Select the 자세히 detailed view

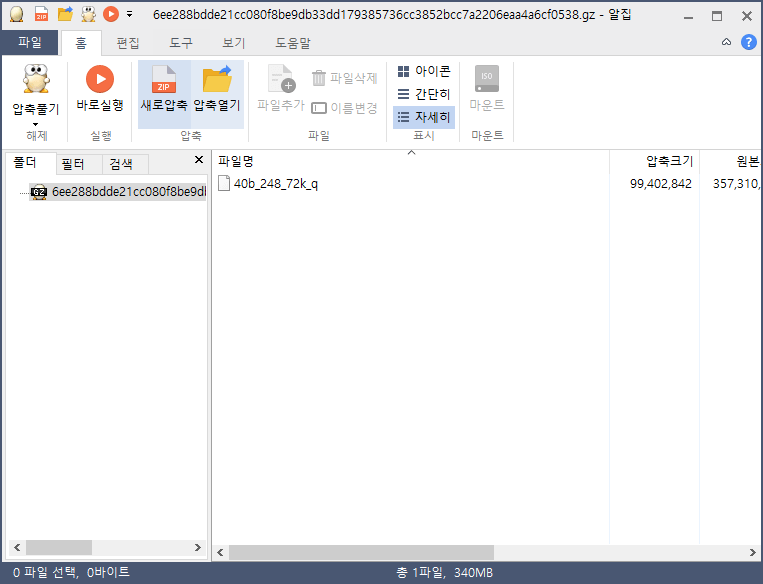[424, 117]
